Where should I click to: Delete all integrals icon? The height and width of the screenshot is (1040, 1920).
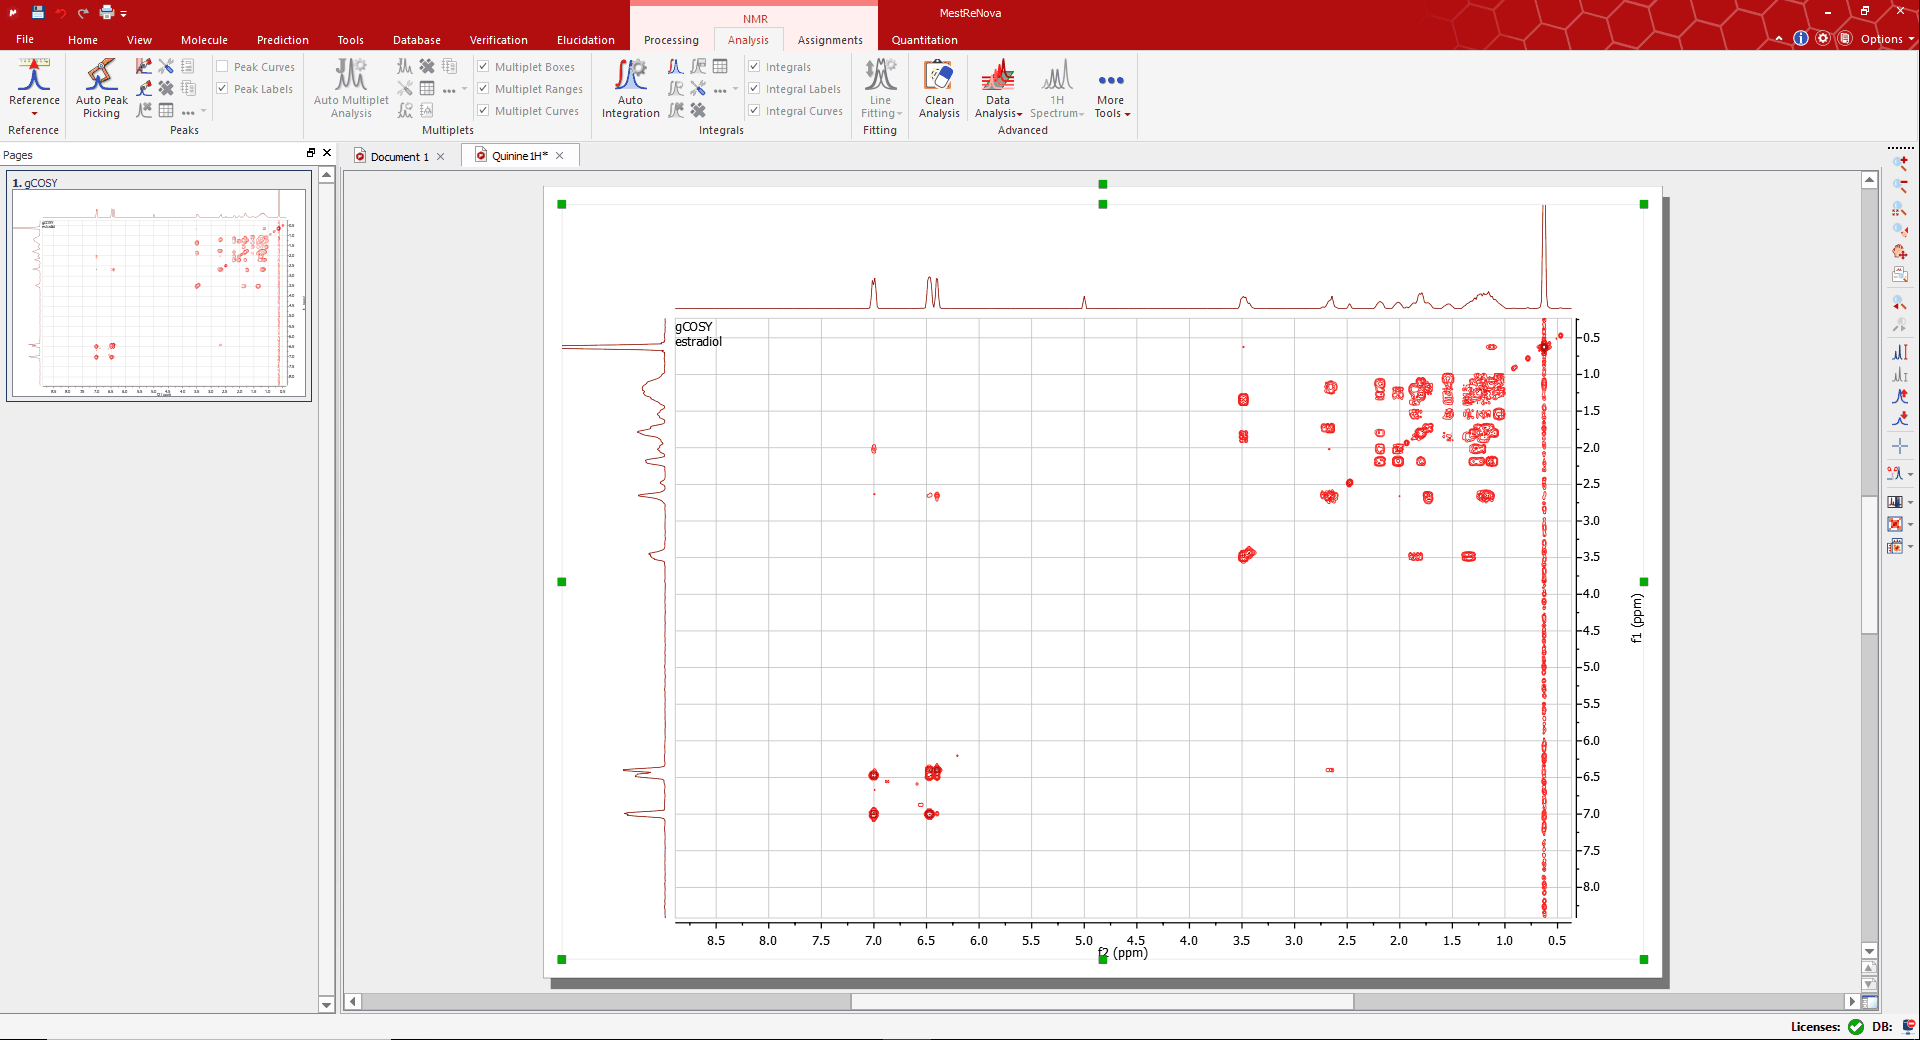coord(698,110)
